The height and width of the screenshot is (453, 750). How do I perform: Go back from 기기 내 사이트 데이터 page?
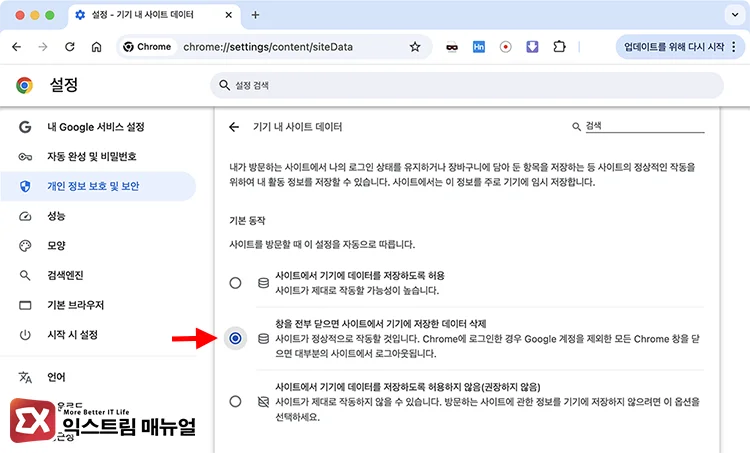click(x=234, y=127)
